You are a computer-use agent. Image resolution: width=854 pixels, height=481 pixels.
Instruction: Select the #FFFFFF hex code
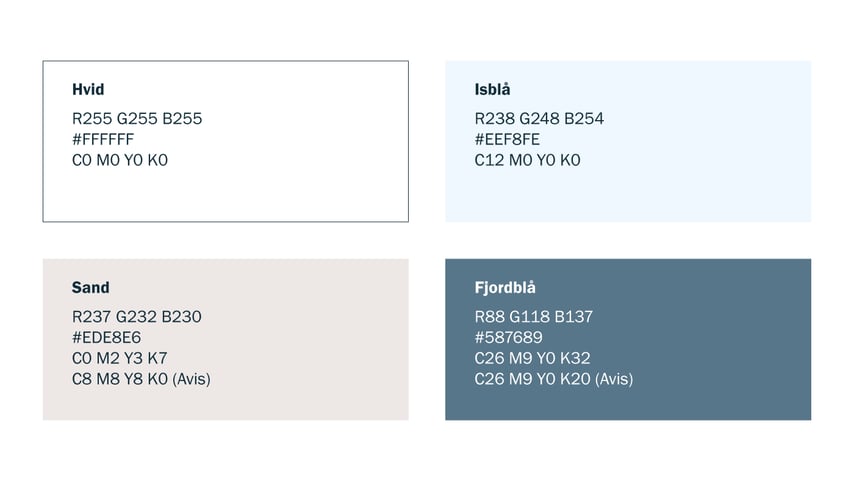pyautogui.click(x=103, y=139)
